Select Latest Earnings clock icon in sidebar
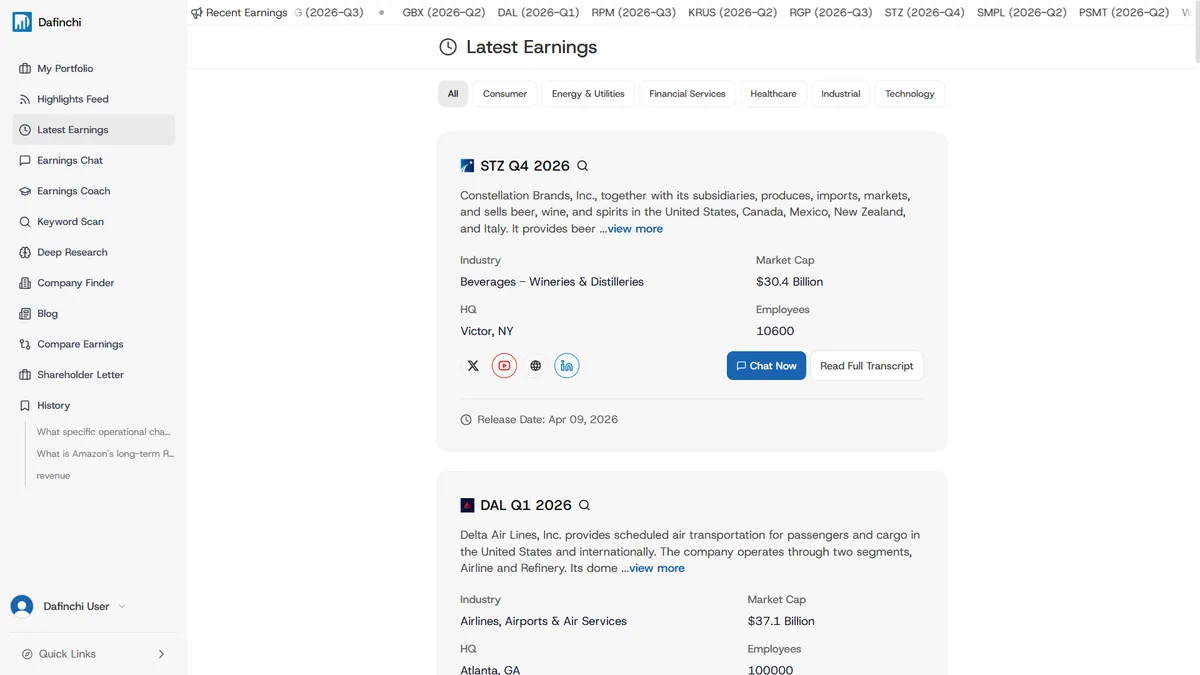Viewport: 1200px width, 675px height. pyautogui.click(x=25, y=130)
